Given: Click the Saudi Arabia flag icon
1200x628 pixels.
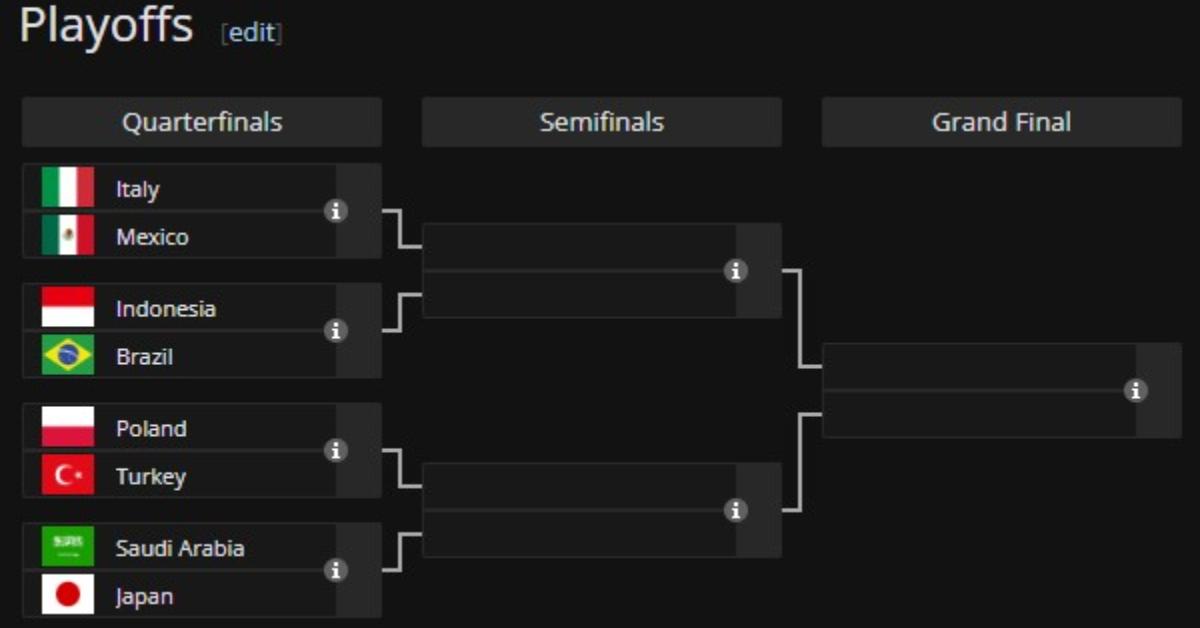Looking at the screenshot, I should 68,547.
